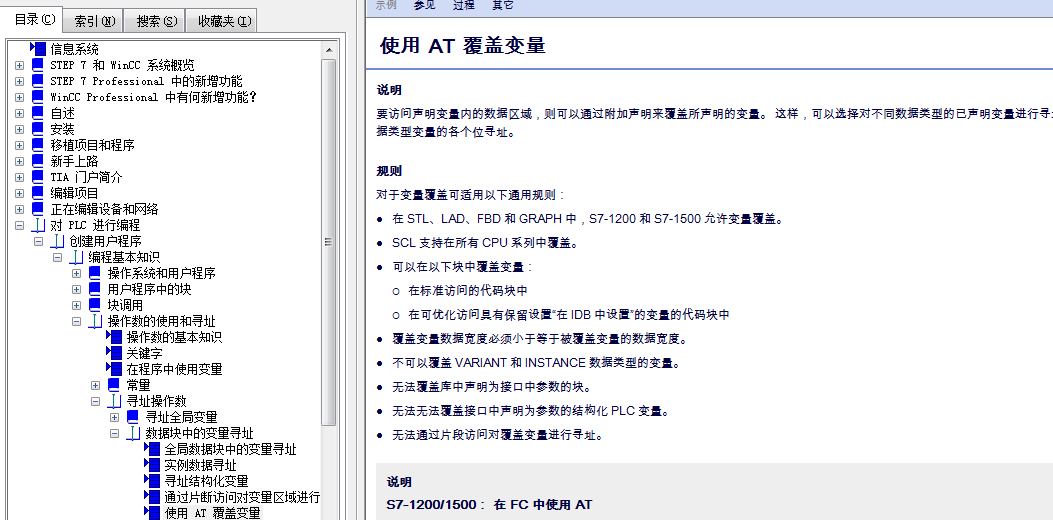This screenshot has width=1053, height=520.
Task: Expand STEP 7 Professional 中的新增功能 node
Action: (x=19, y=81)
